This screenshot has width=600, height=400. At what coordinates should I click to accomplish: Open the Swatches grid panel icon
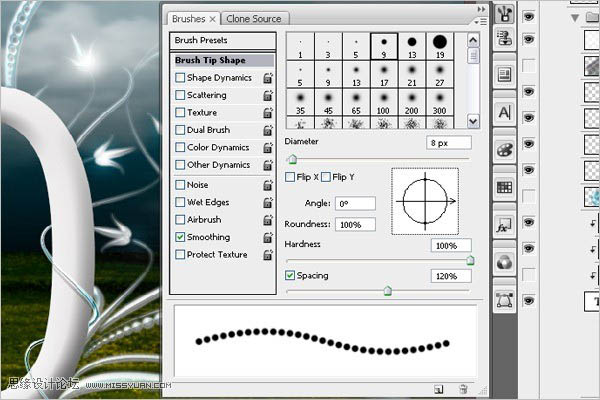(x=504, y=188)
